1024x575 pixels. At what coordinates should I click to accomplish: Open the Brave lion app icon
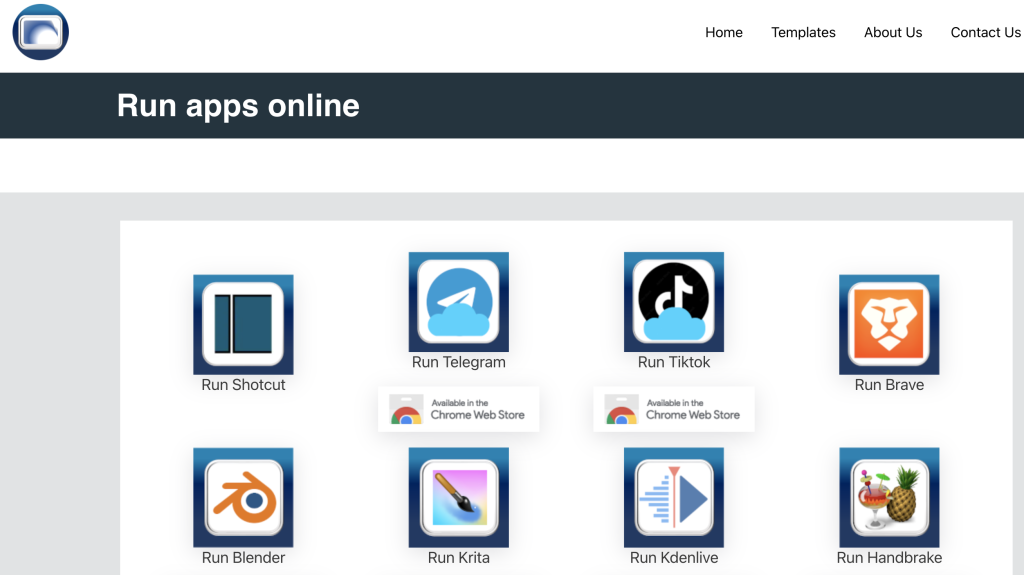(889, 325)
